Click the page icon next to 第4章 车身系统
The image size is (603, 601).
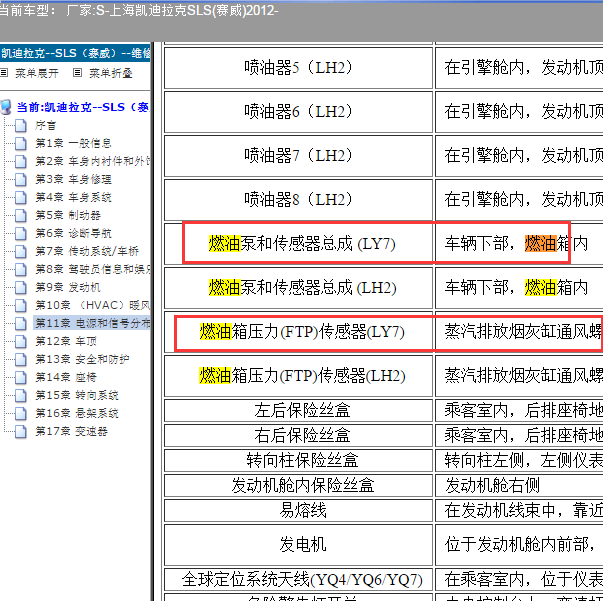tap(21, 198)
